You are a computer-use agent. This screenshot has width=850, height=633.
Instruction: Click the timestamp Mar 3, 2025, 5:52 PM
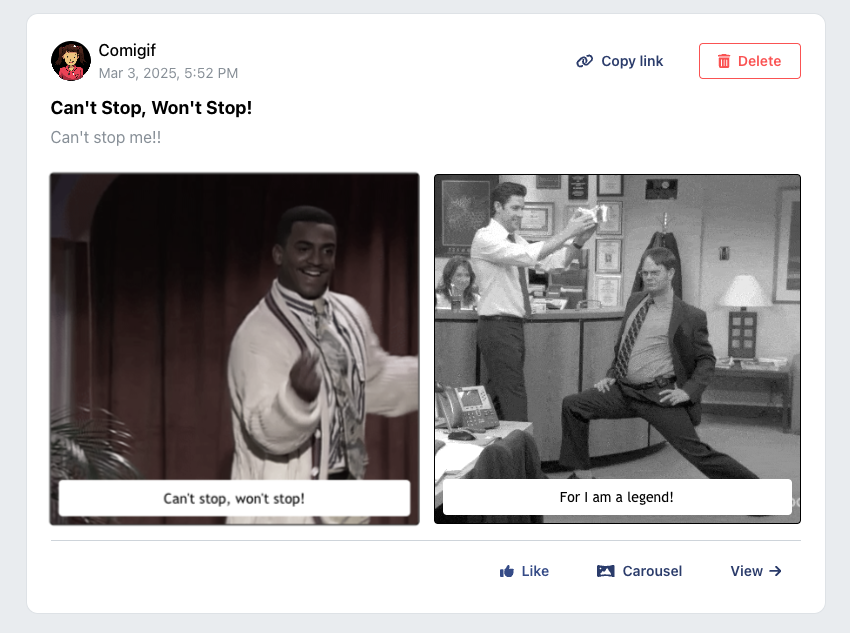click(169, 73)
